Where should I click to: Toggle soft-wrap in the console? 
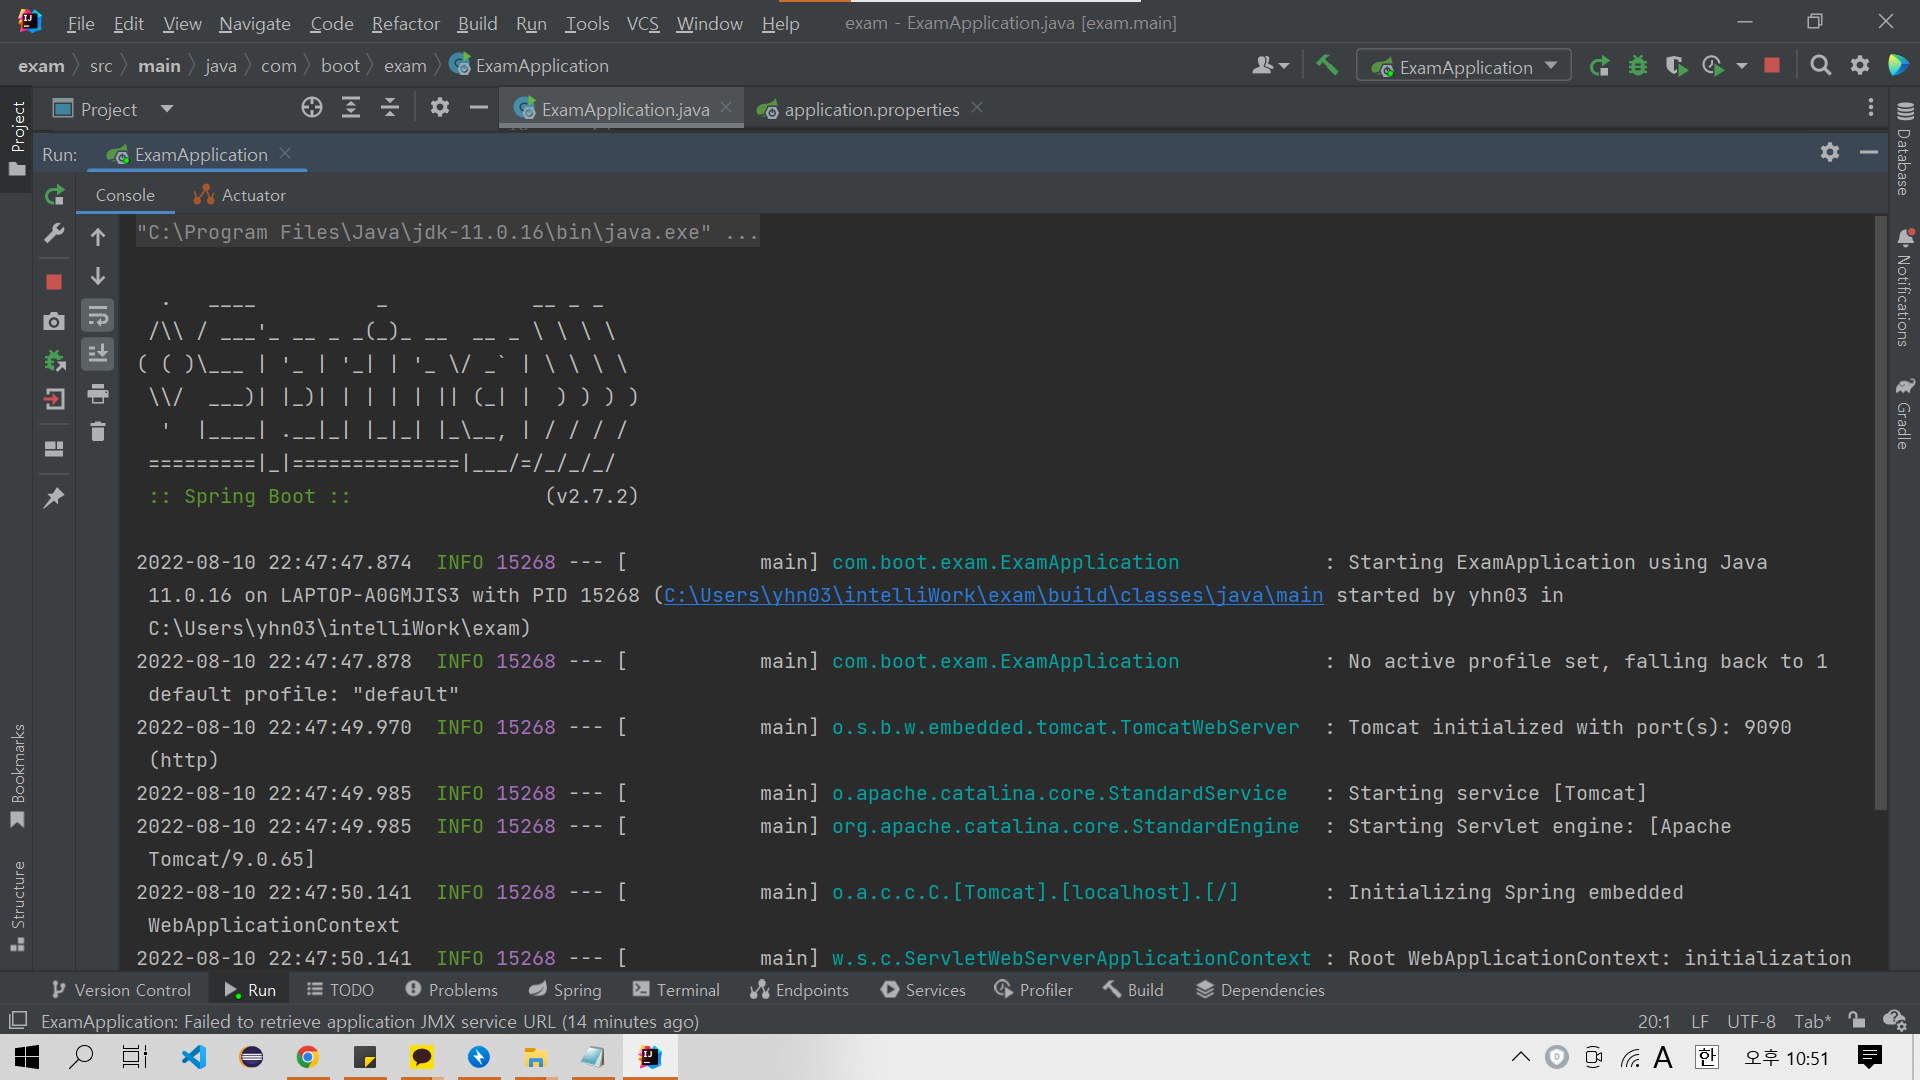click(x=98, y=317)
